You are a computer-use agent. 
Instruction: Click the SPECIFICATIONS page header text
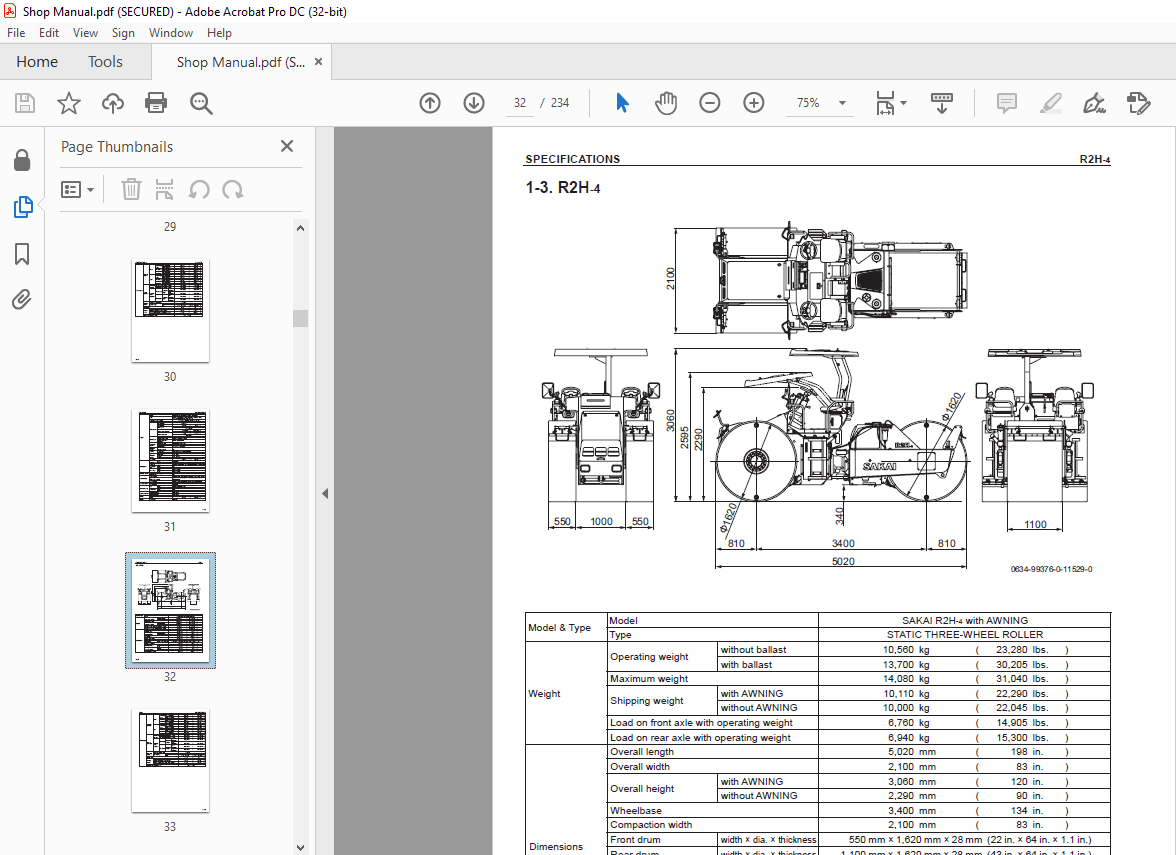point(572,159)
